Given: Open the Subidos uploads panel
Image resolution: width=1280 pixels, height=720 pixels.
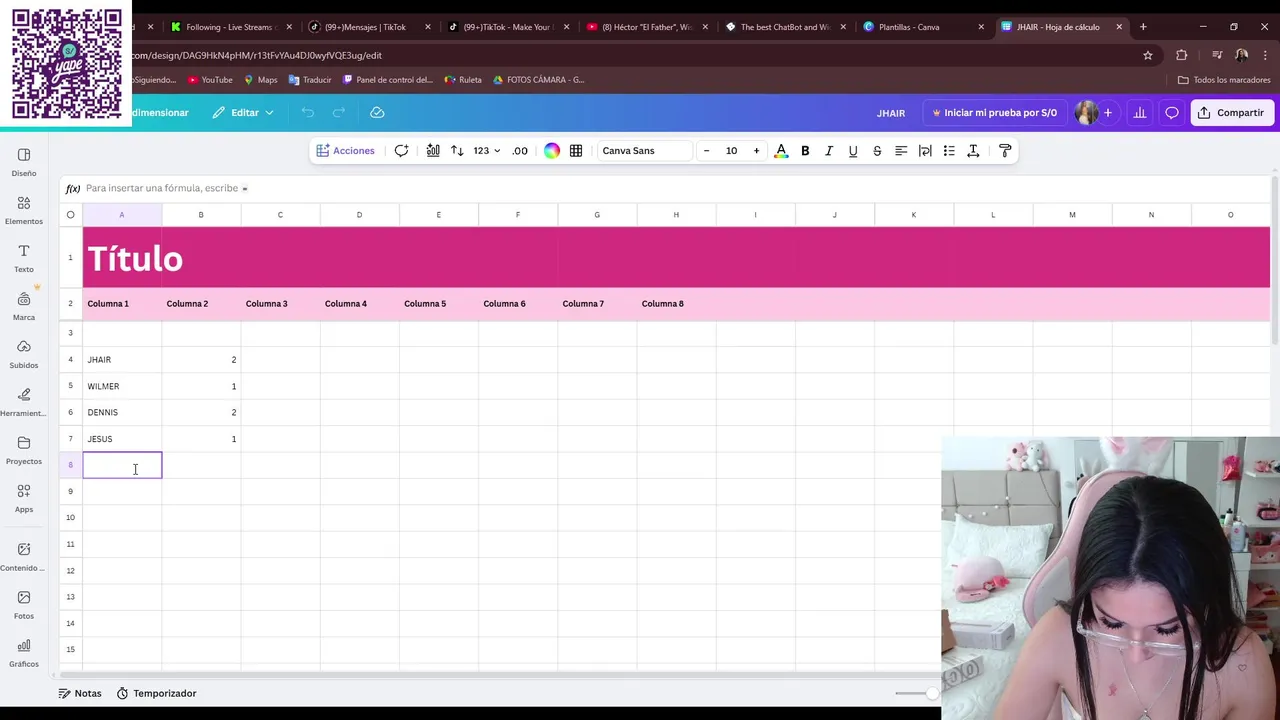Looking at the screenshot, I should click(24, 354).
